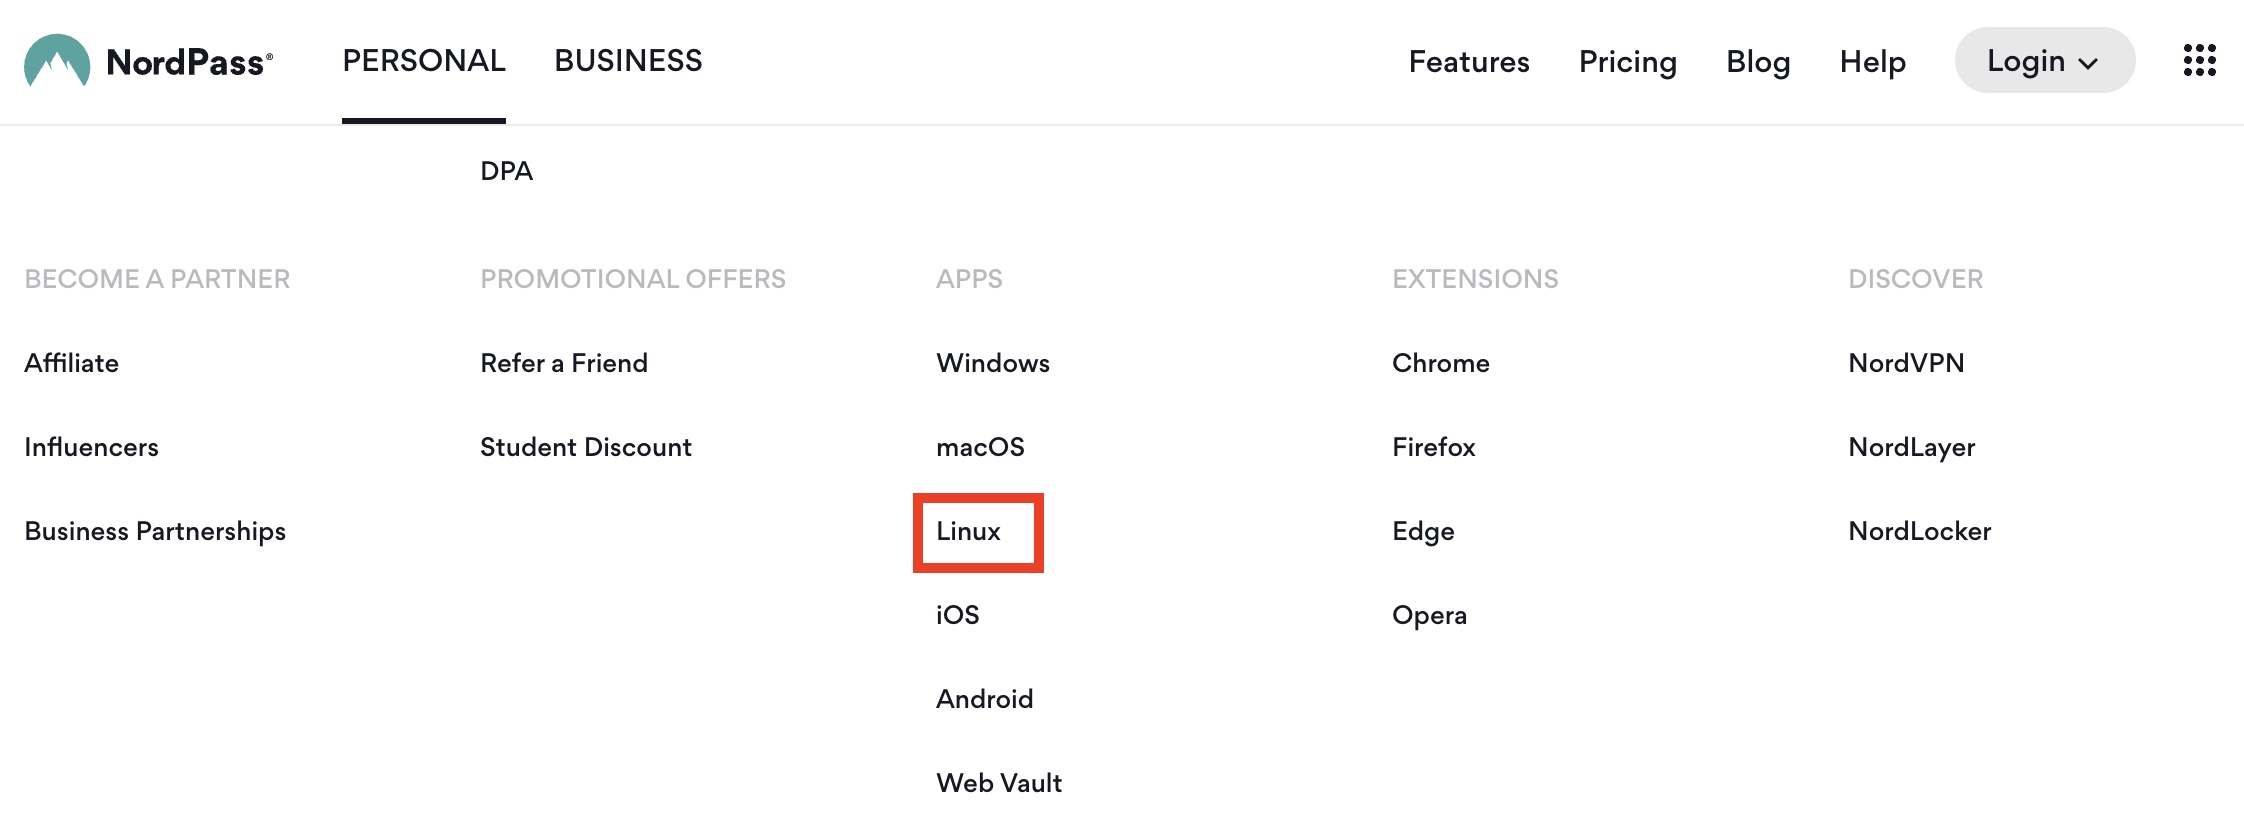Select the Firefox extension link
The image size is (2244, 824).
click(x=1433, y=447)
